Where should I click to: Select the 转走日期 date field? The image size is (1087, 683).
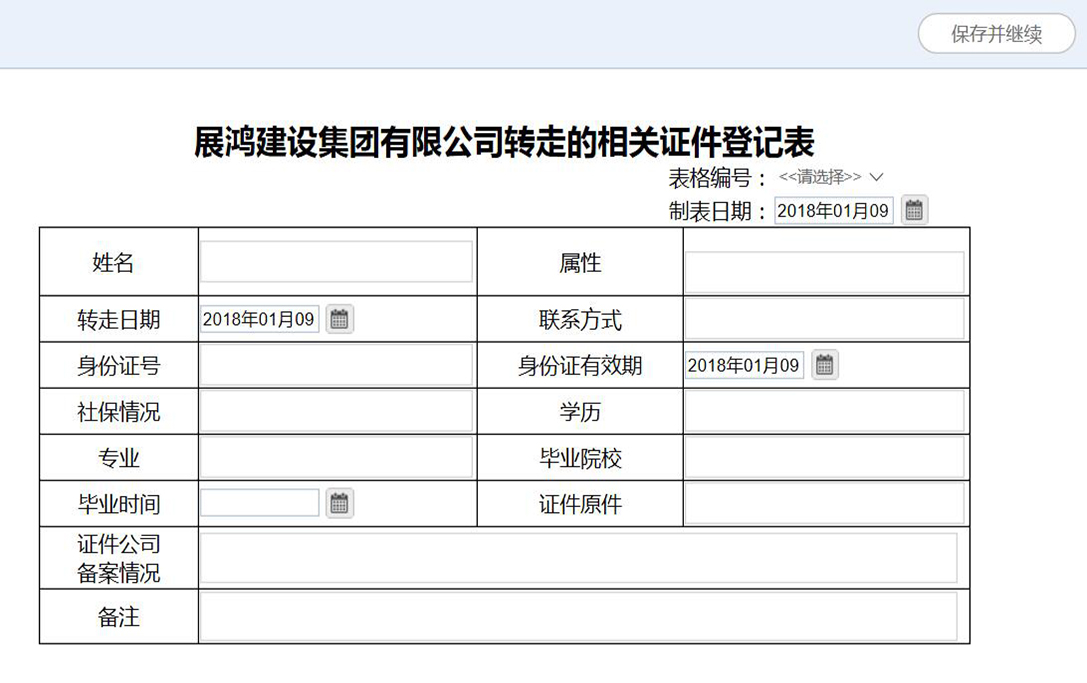pos(260,320)
